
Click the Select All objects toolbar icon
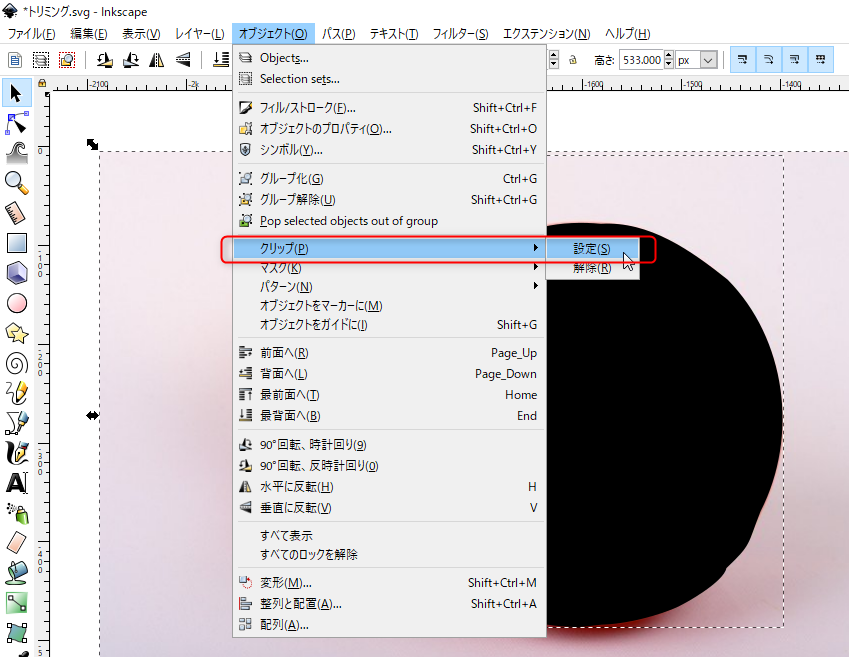pos(15,60)
